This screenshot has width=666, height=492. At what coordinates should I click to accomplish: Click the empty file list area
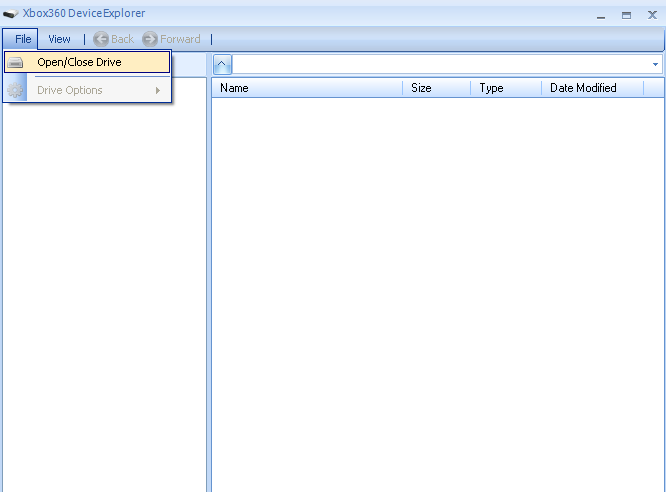coord(436,290)
